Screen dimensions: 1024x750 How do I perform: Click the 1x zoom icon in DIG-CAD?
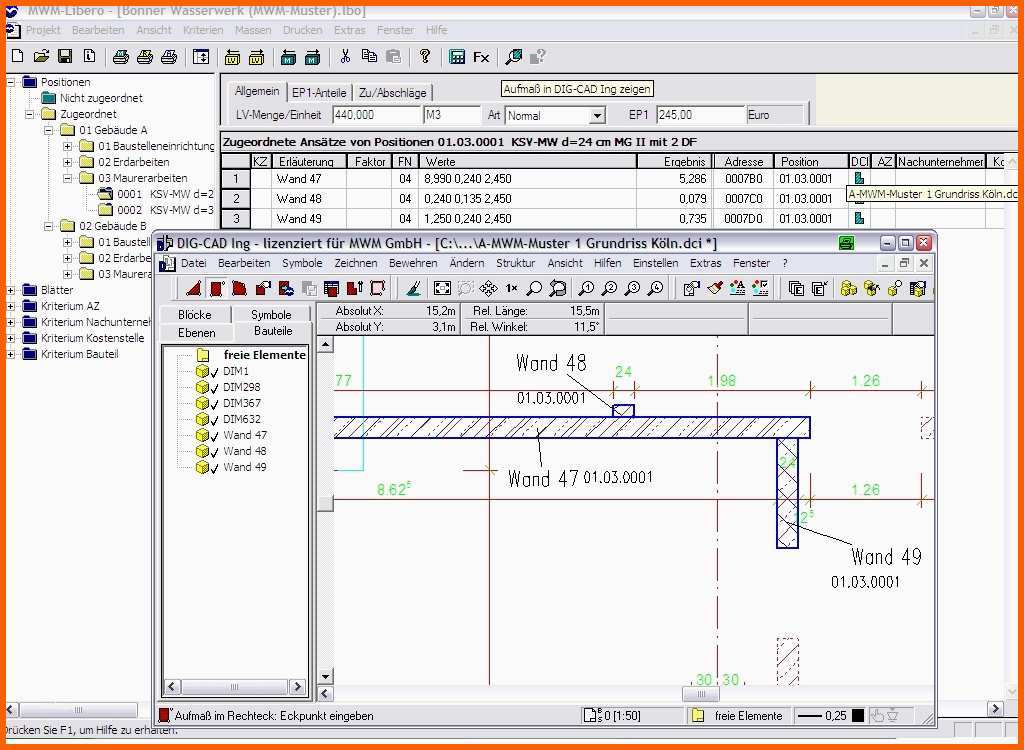point(511,288)
